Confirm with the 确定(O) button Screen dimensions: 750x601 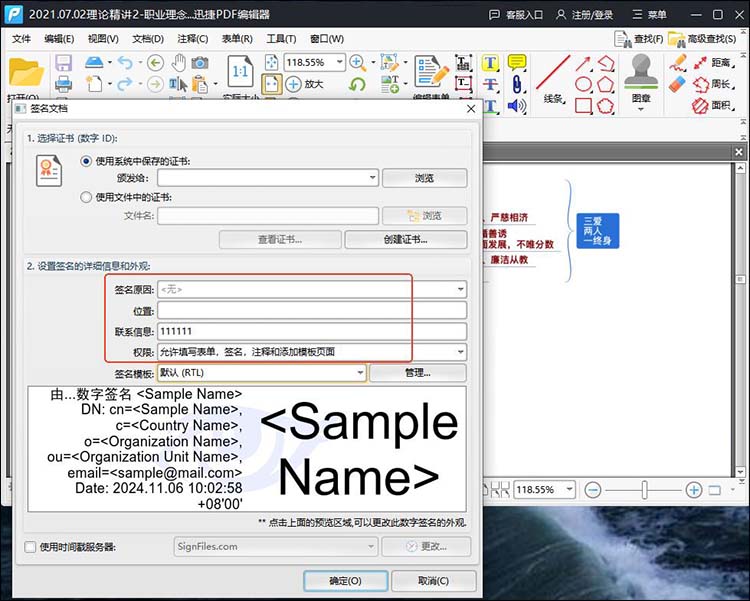click(345, 580)
